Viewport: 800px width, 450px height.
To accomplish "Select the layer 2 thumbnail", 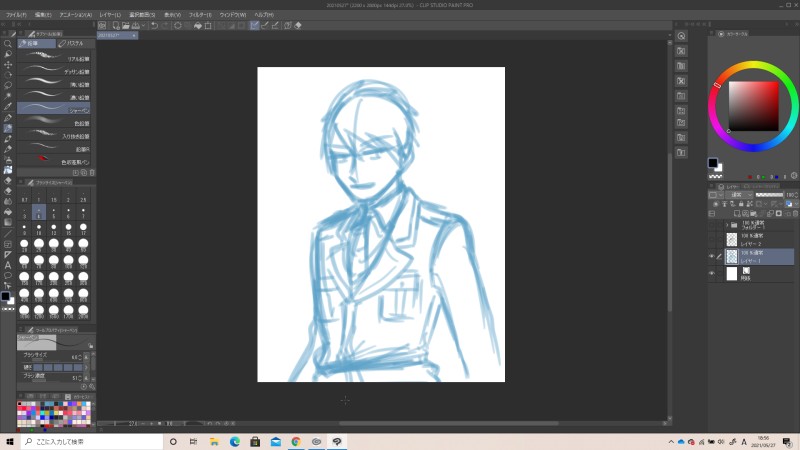I will pyautogui.click(x=732, y=240).
